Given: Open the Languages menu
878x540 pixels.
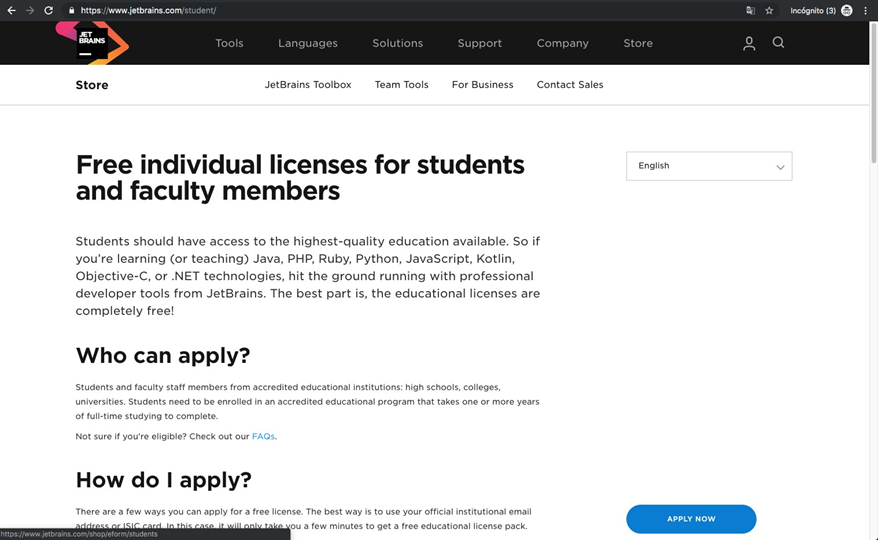Looking at the screenshot, I should point(308,43).
